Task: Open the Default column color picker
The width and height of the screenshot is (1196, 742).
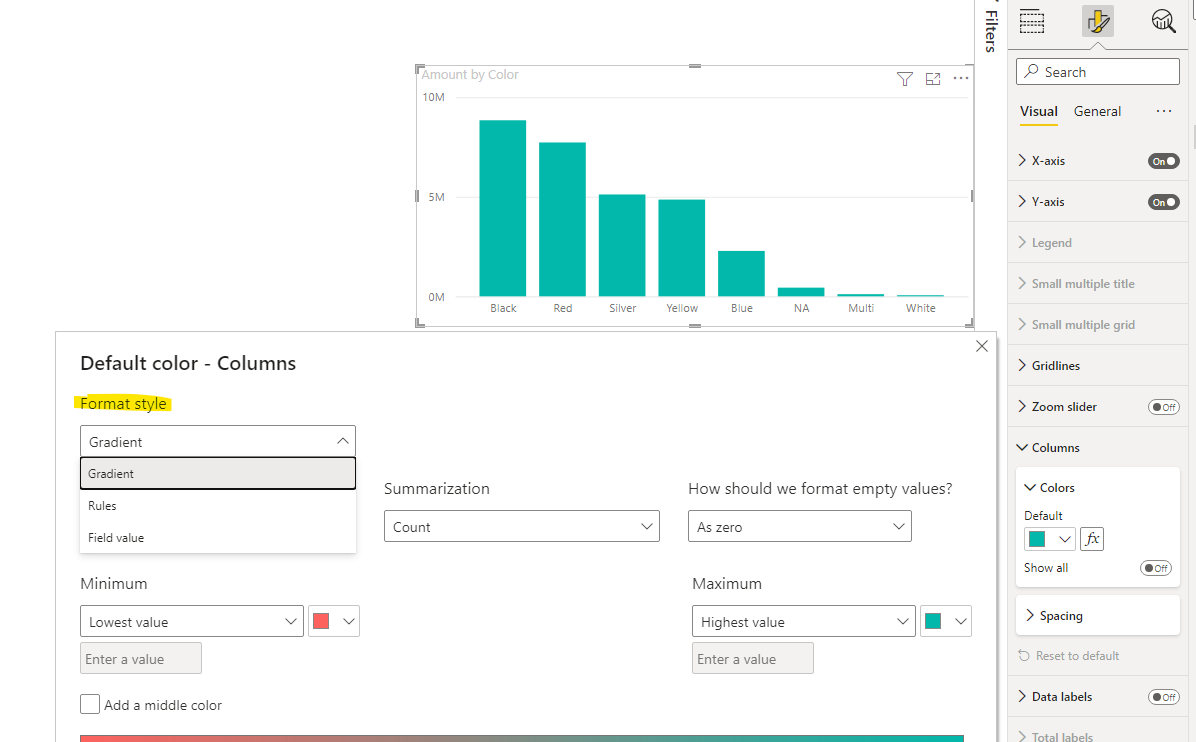Action: (x=1050, y=539)
